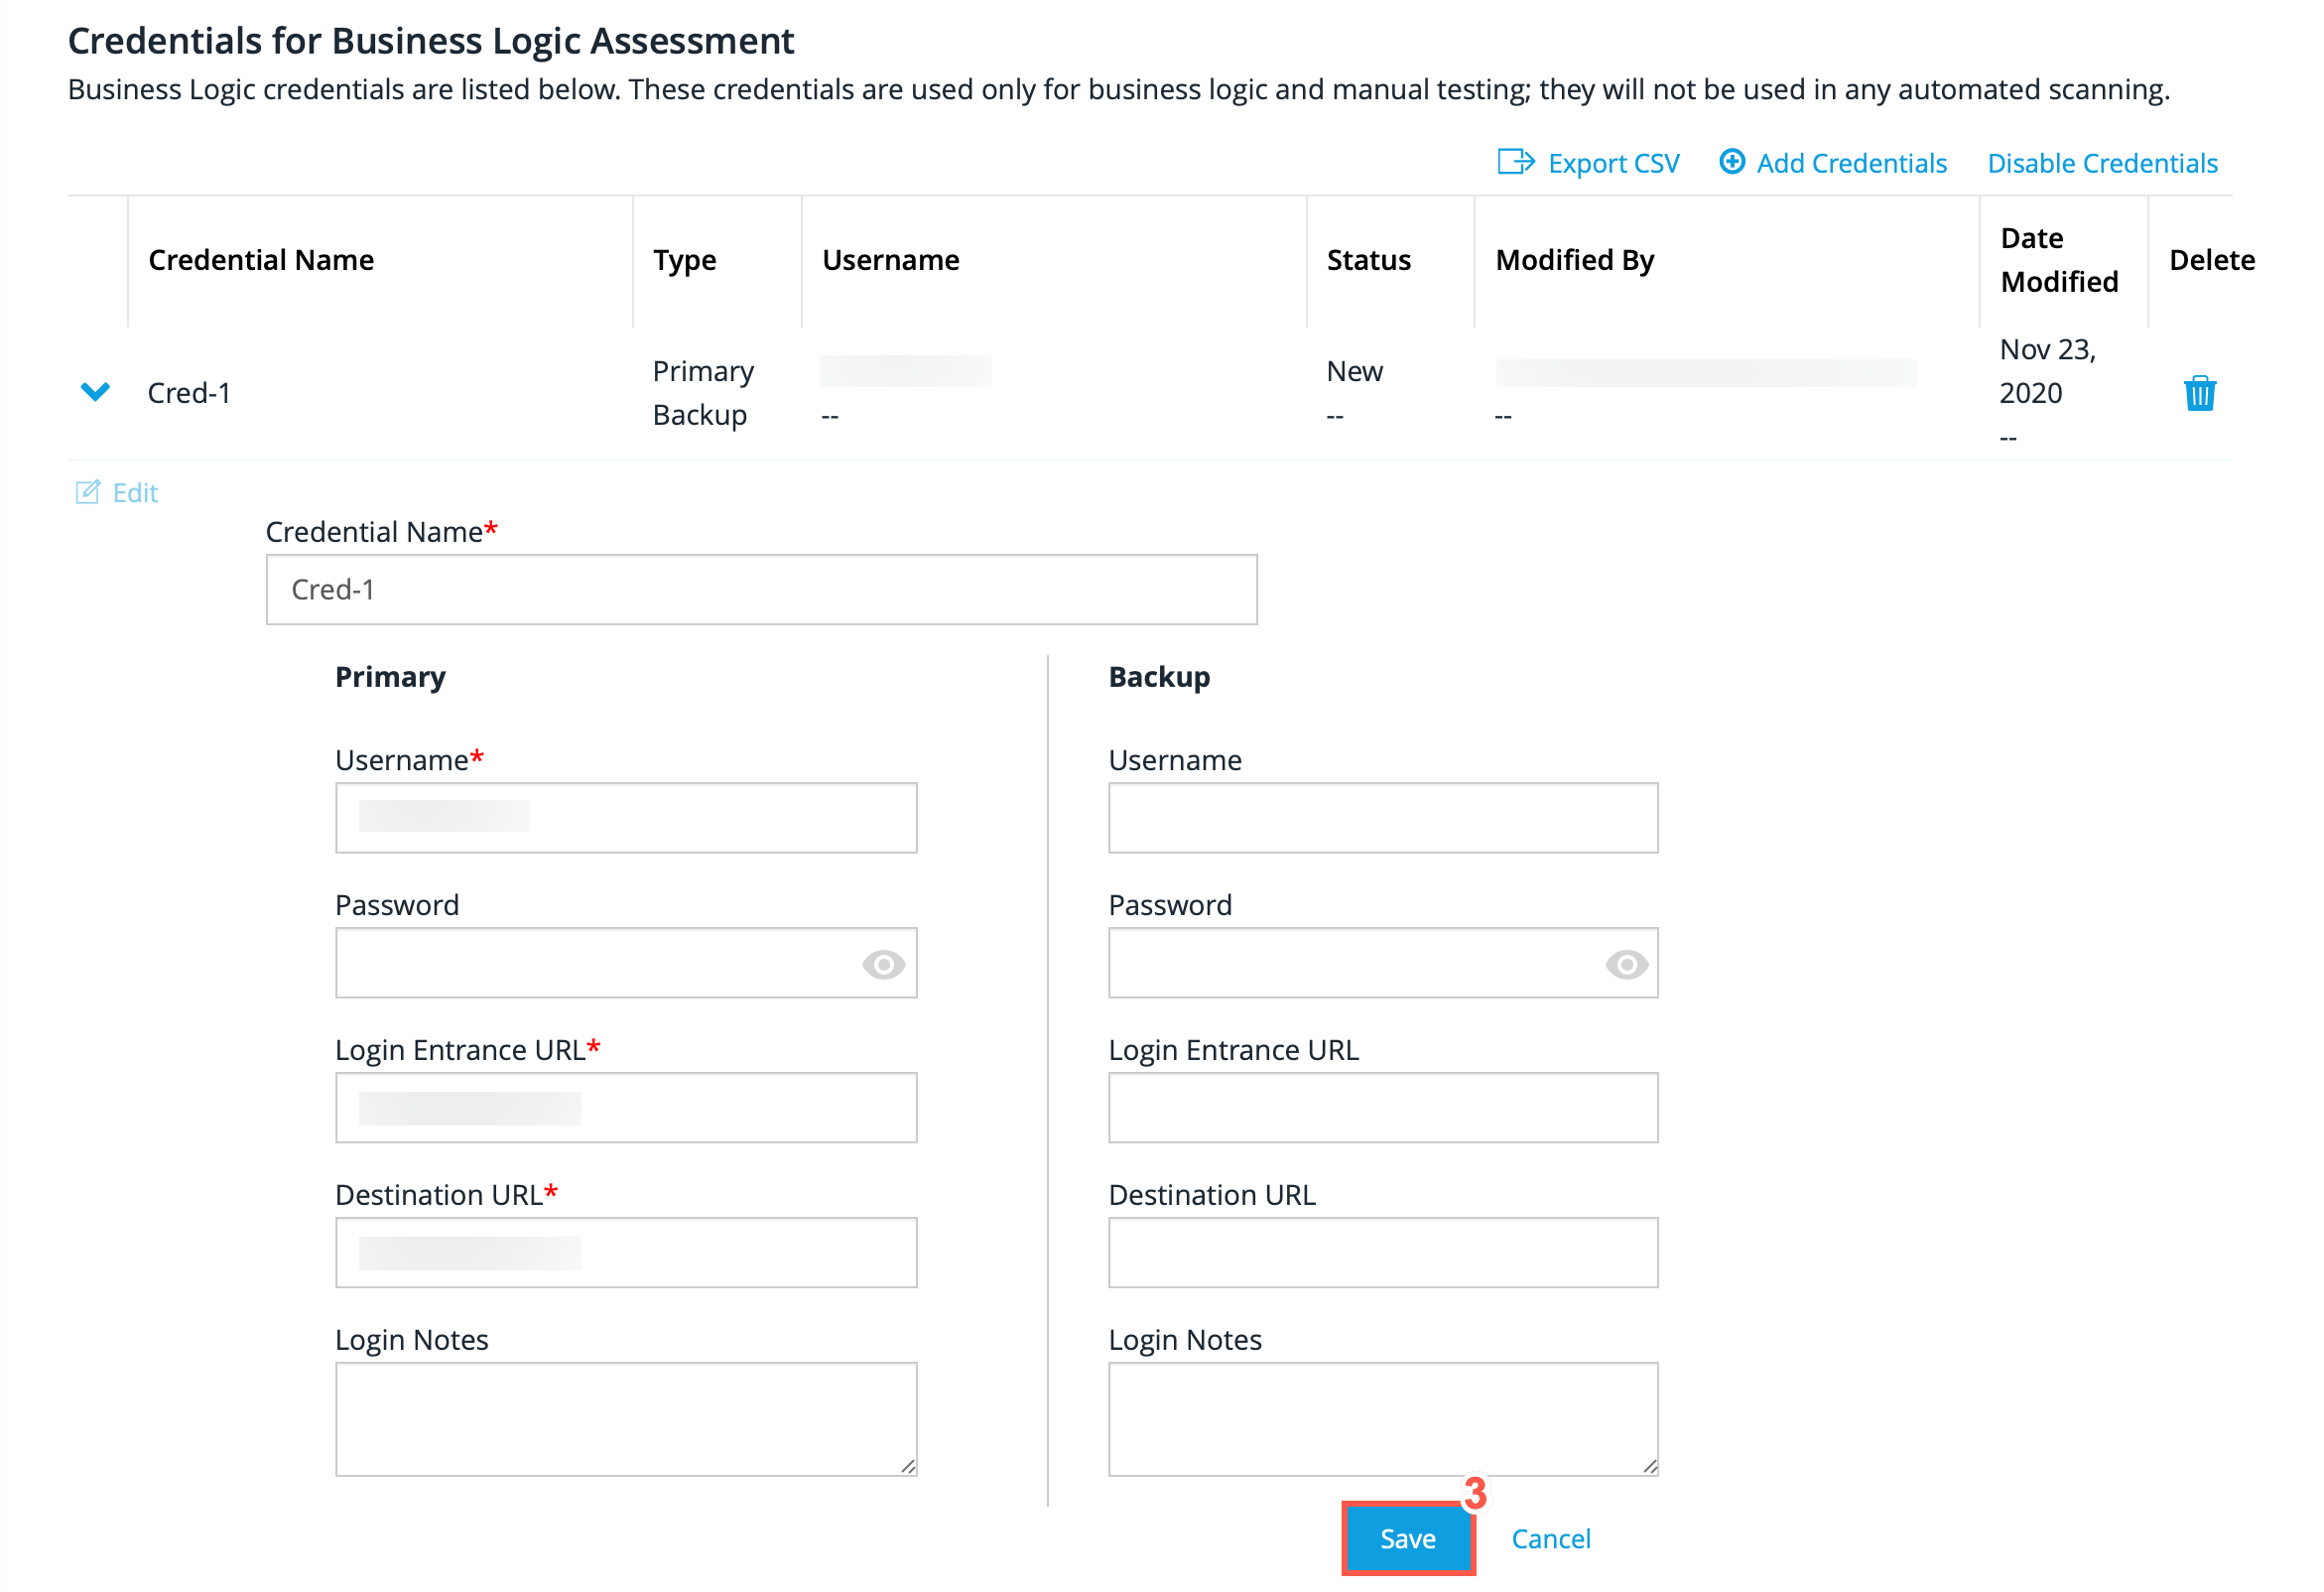
Task: Click the Backup Login Notes textarea
Action: (1383, 1419)
